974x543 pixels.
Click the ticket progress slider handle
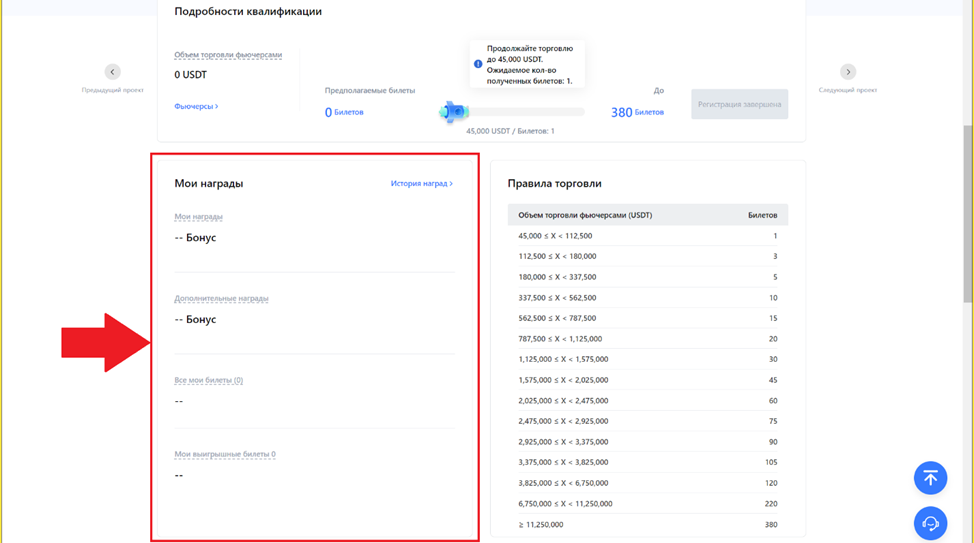(x=453, y=112)
